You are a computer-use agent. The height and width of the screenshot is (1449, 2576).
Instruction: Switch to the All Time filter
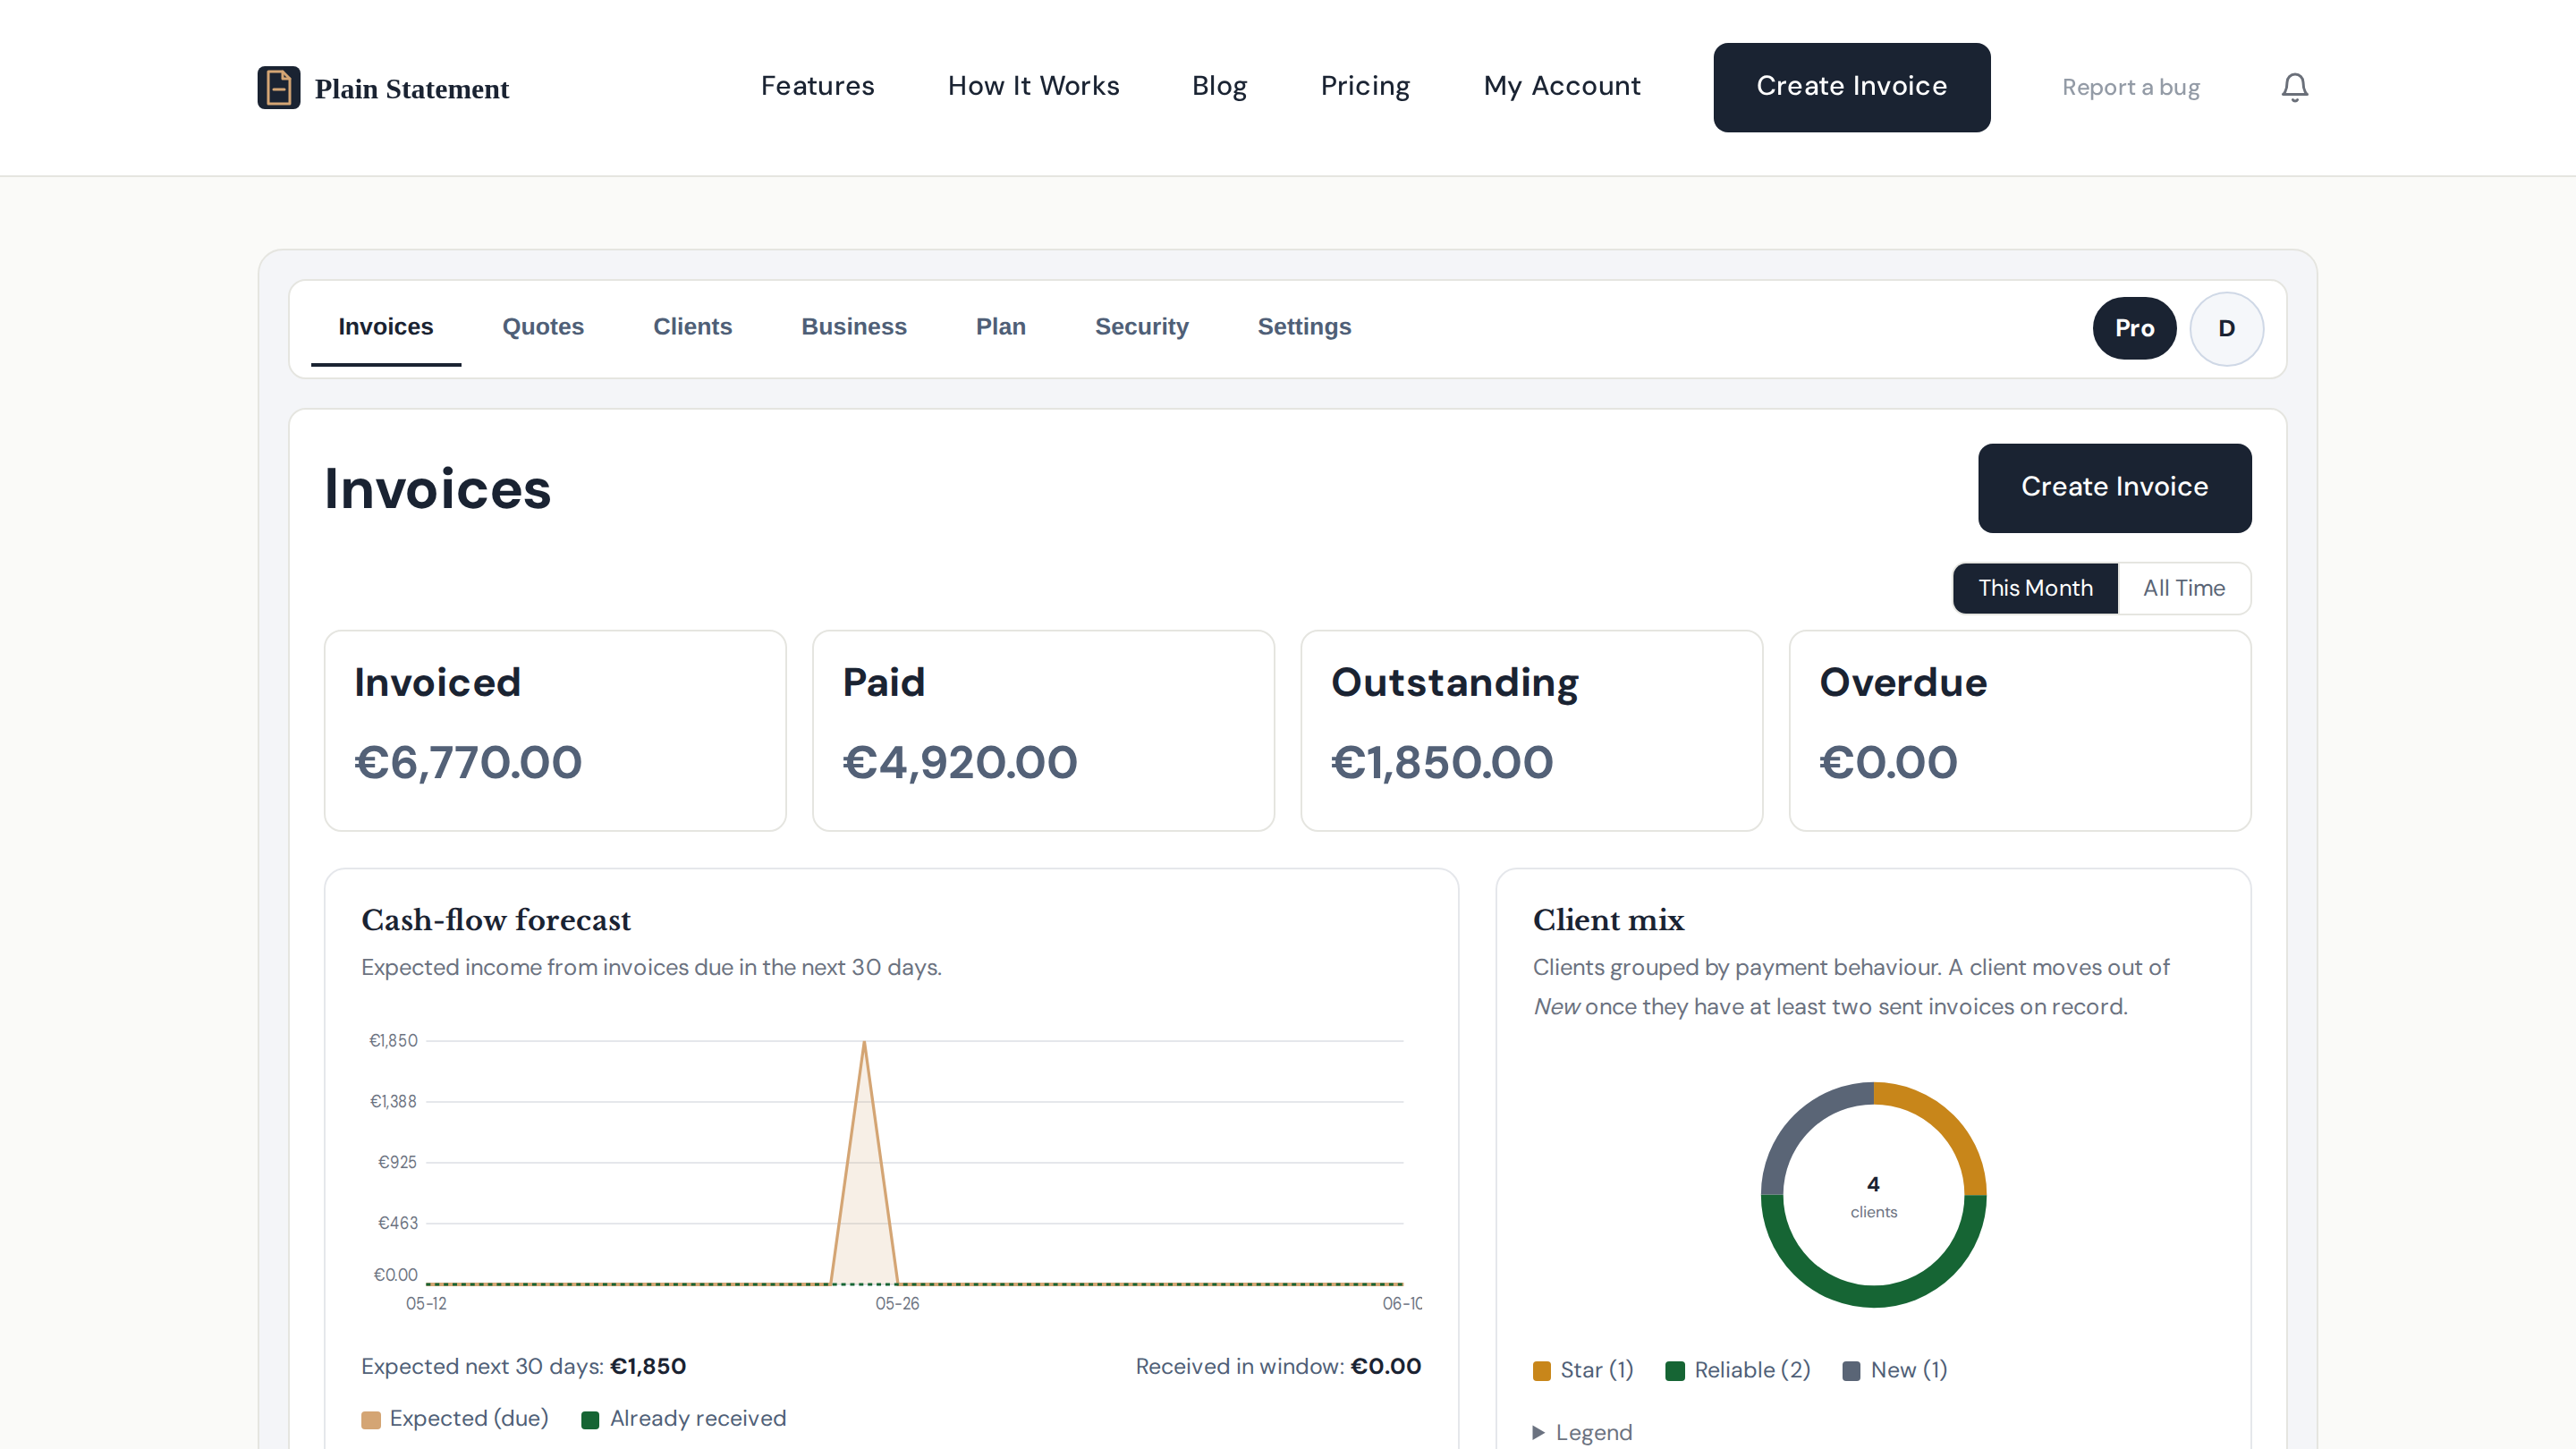tap(2184, 588)
